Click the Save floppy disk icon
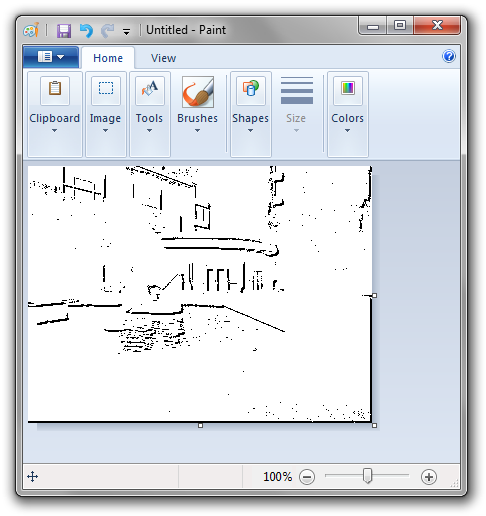This screenshot has height=516, width=486. (64, 31)
